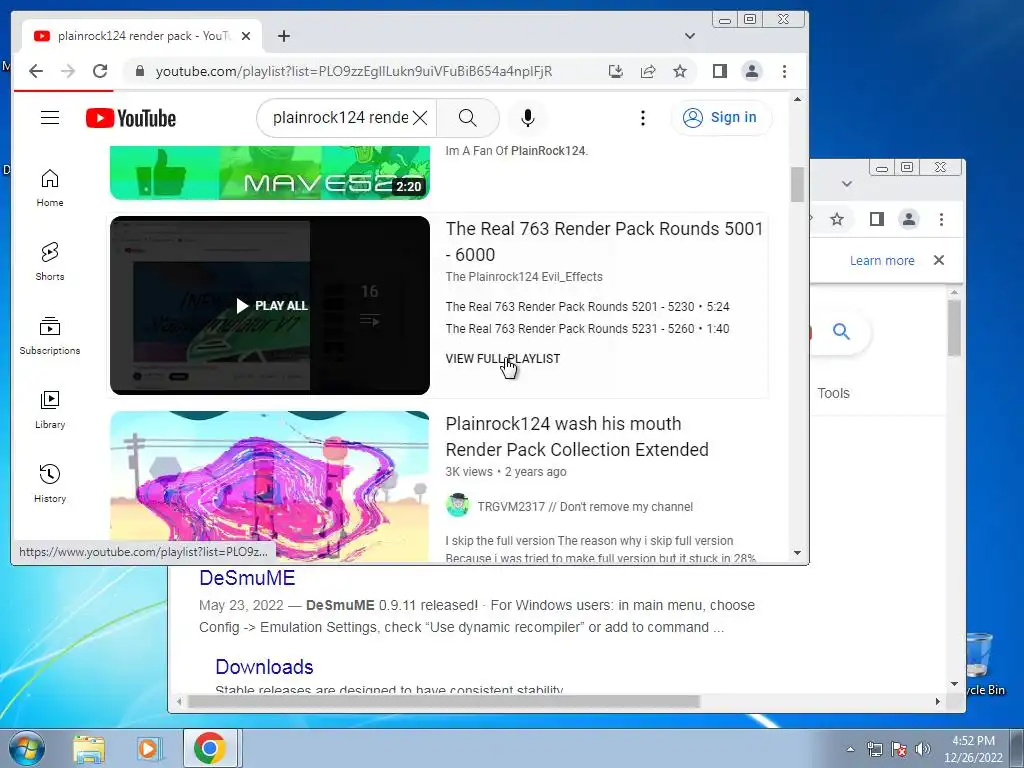The height and width of the screenshot is (768, 1024).
Task: Click the address bar URL
Action: point(353,71)
